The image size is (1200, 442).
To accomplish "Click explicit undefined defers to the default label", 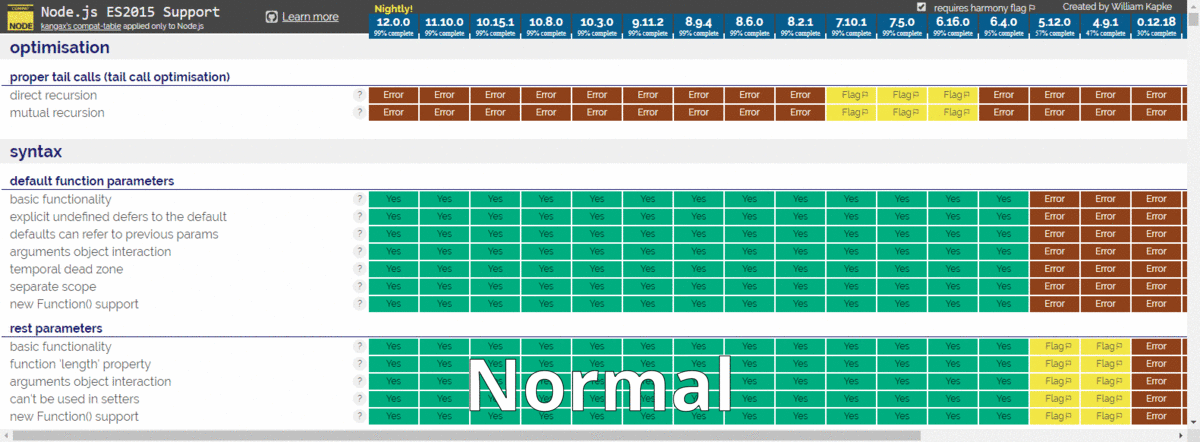I will 118,216.
